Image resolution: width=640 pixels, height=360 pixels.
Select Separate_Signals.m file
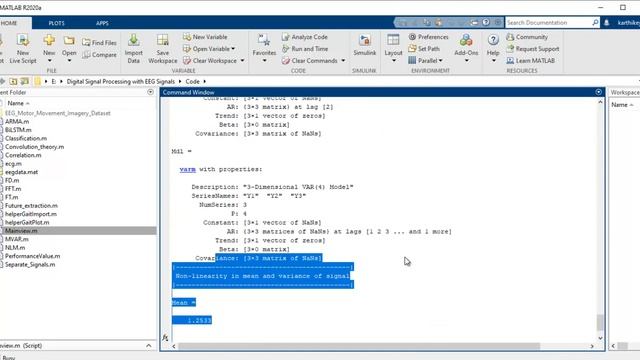[x=30, y=264]
